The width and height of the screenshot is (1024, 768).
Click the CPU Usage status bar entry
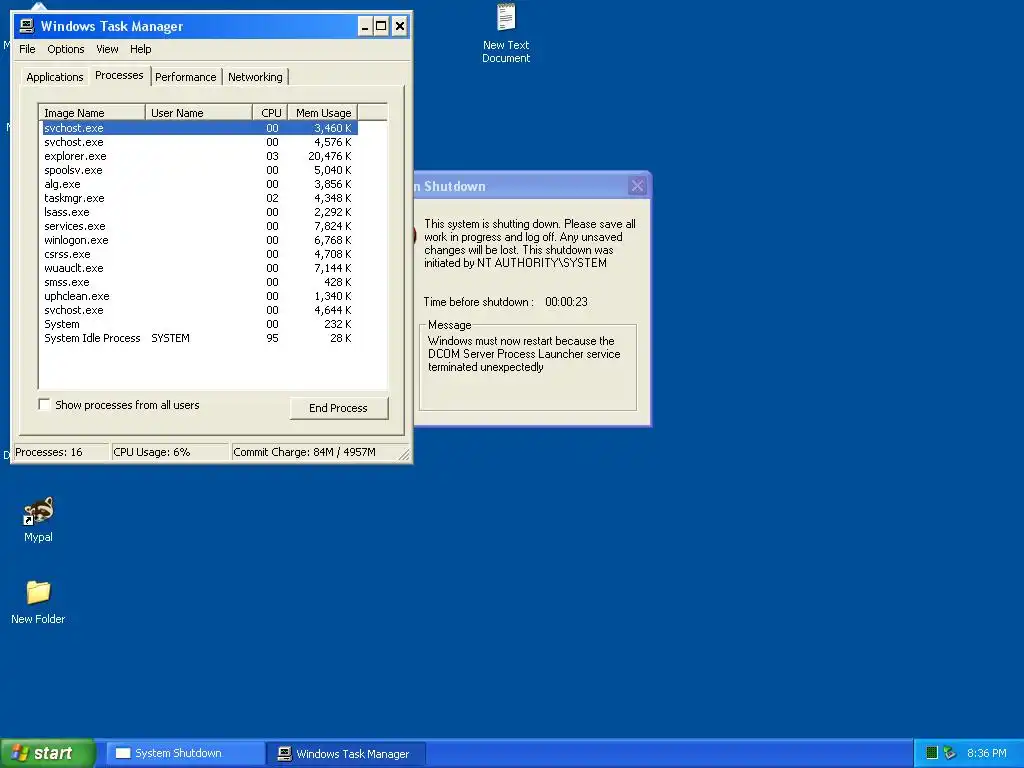click(x=170, y=452)
